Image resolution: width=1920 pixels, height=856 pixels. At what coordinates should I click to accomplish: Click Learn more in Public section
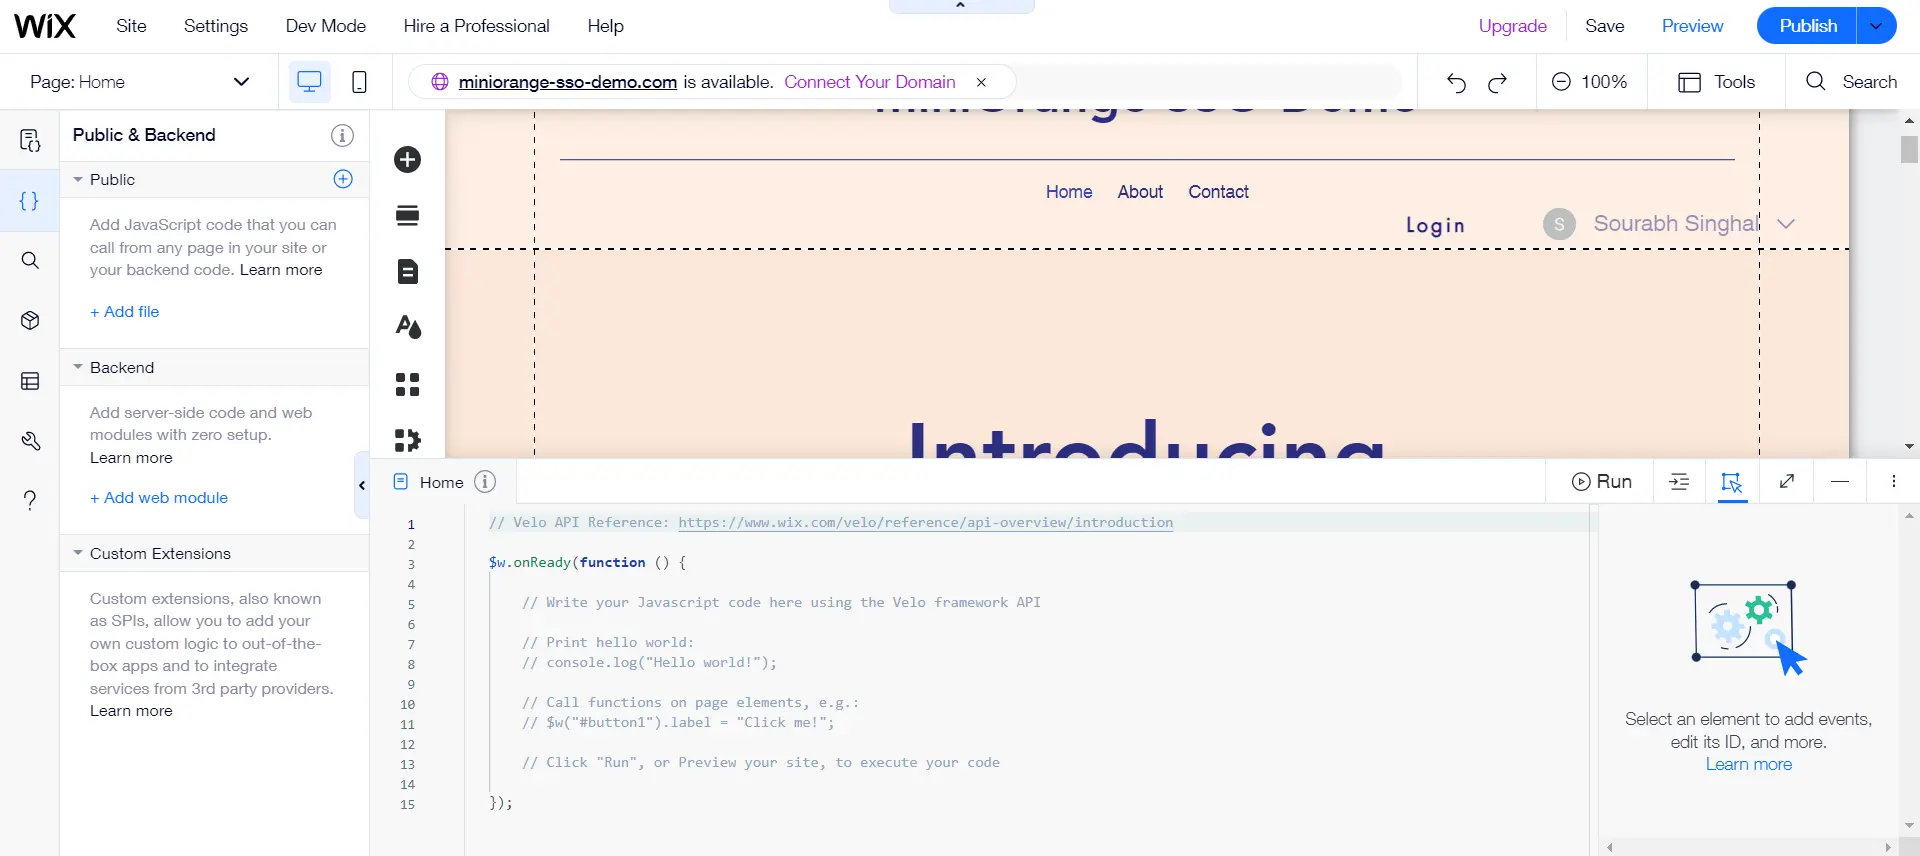tap(281, 270)
